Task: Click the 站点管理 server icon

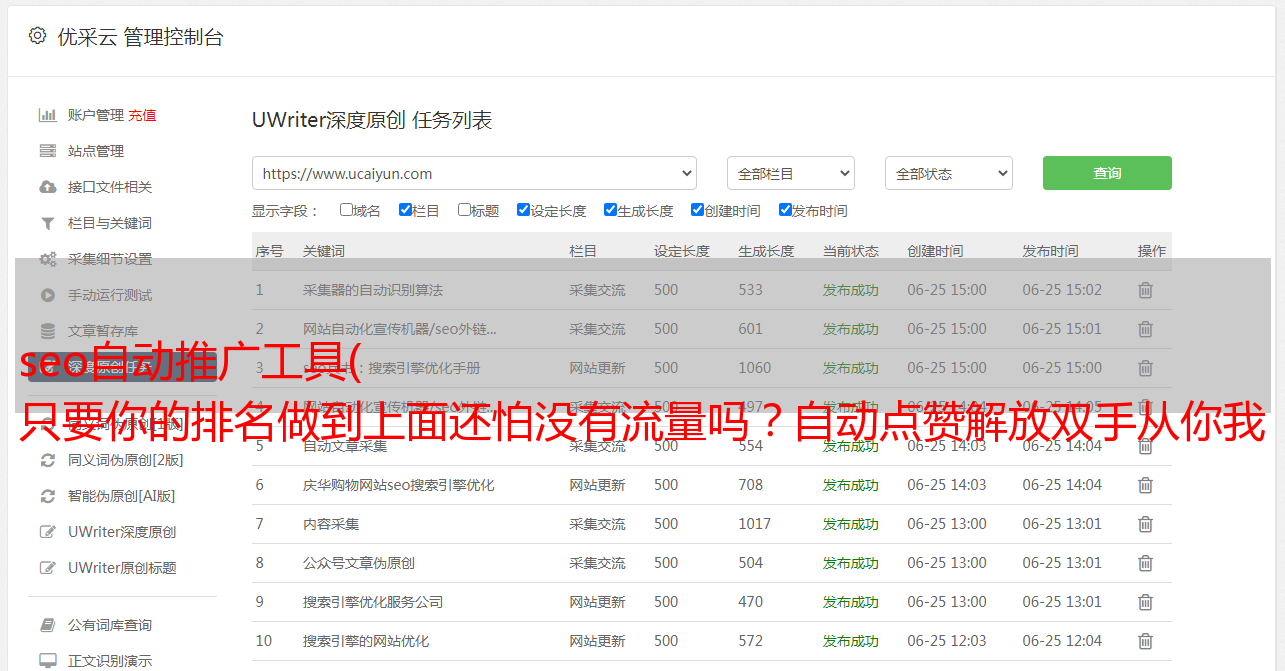Action: (x=47, y=151)
